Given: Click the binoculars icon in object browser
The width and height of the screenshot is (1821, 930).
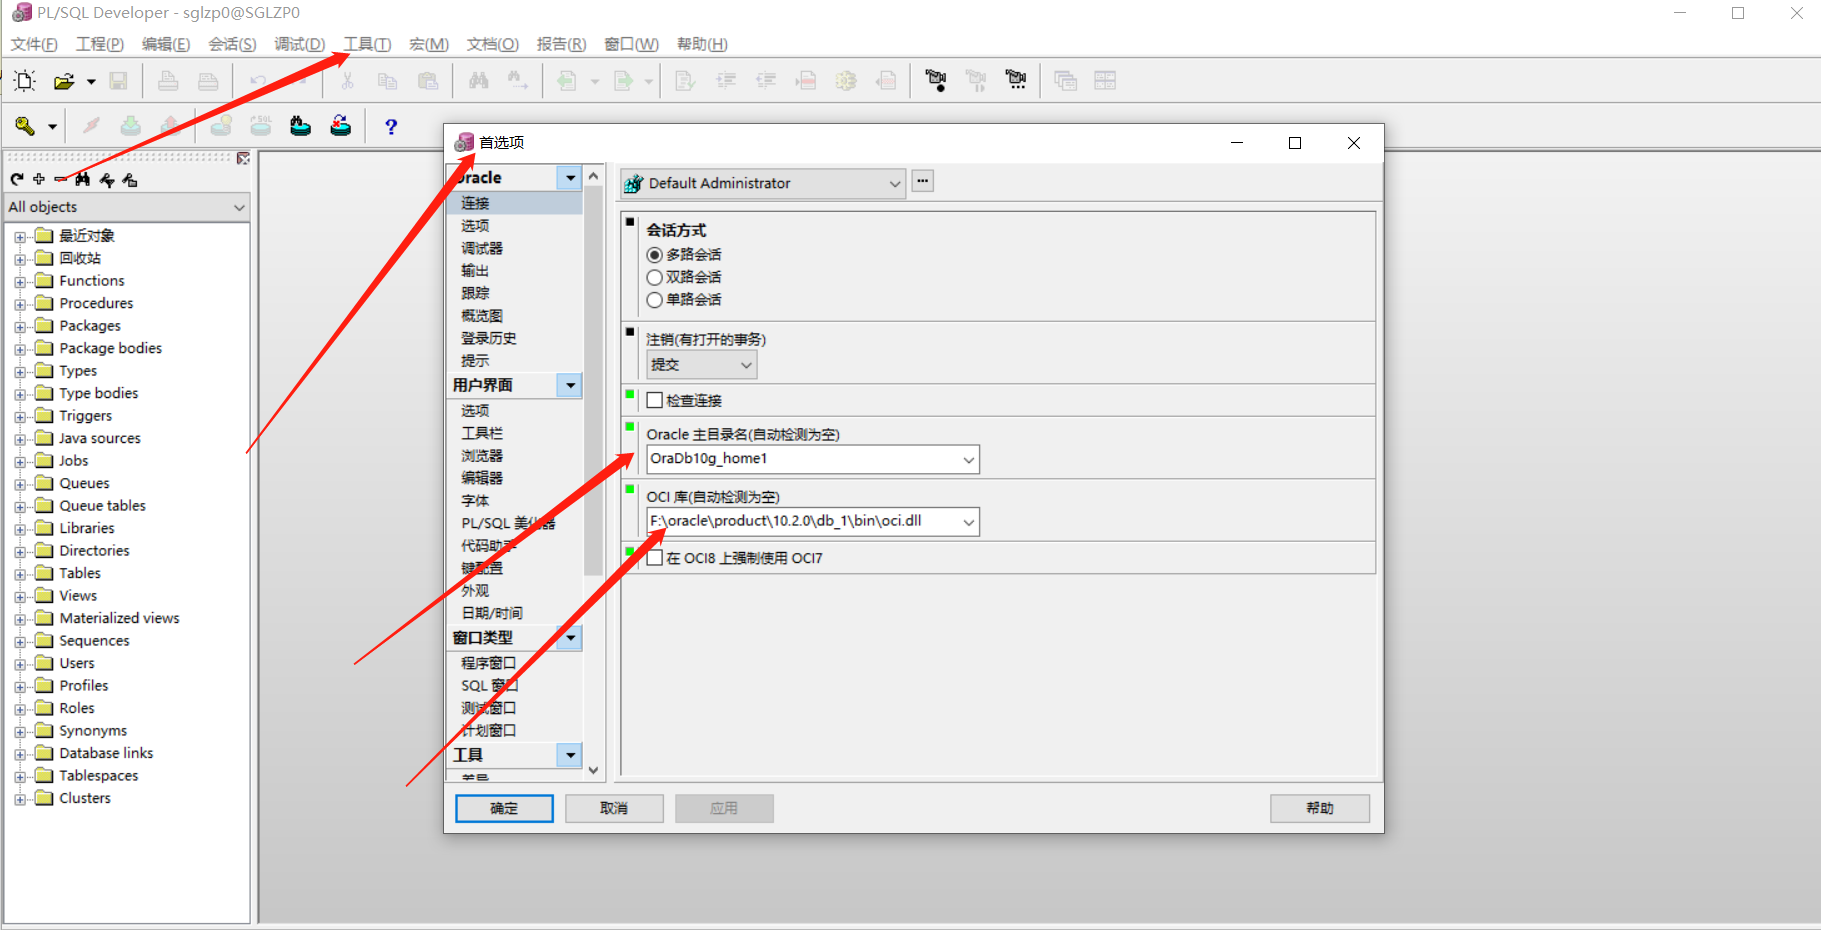Looking at the screenshot, I should (x=83, y=179).
